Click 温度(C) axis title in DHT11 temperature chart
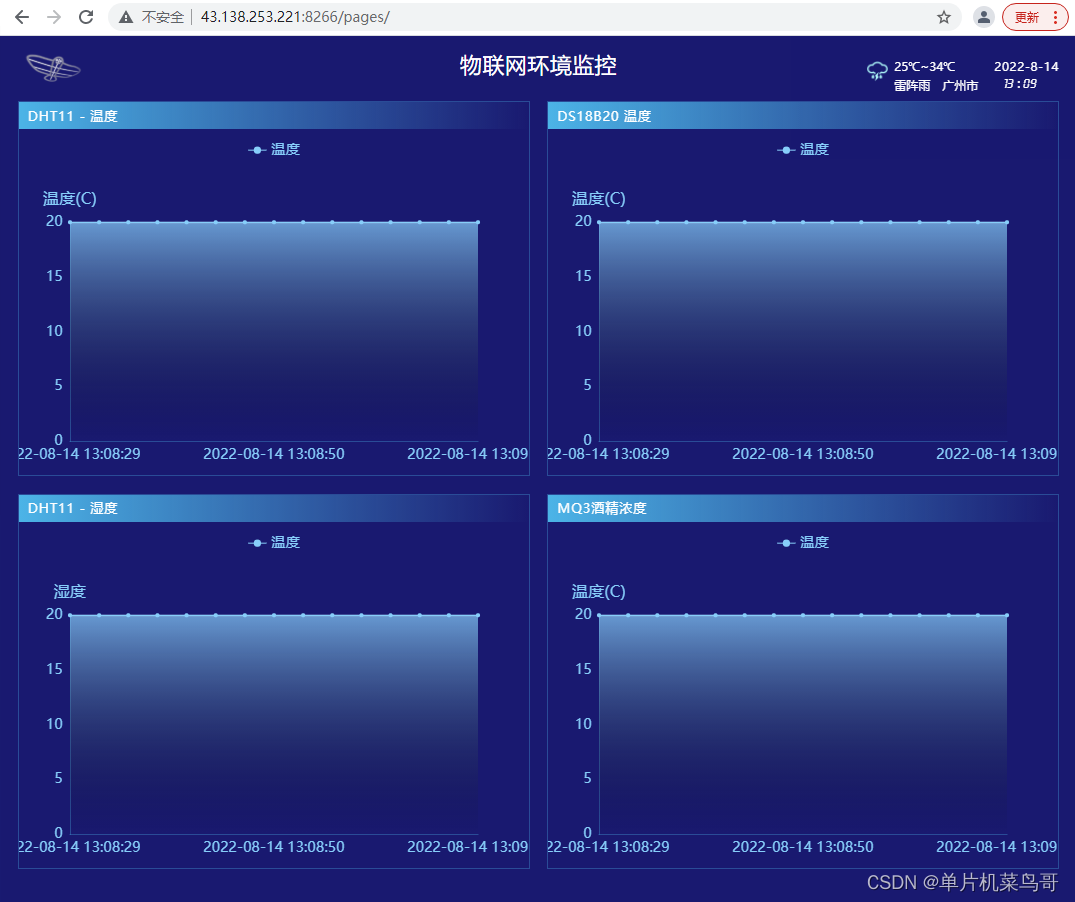 69,199
